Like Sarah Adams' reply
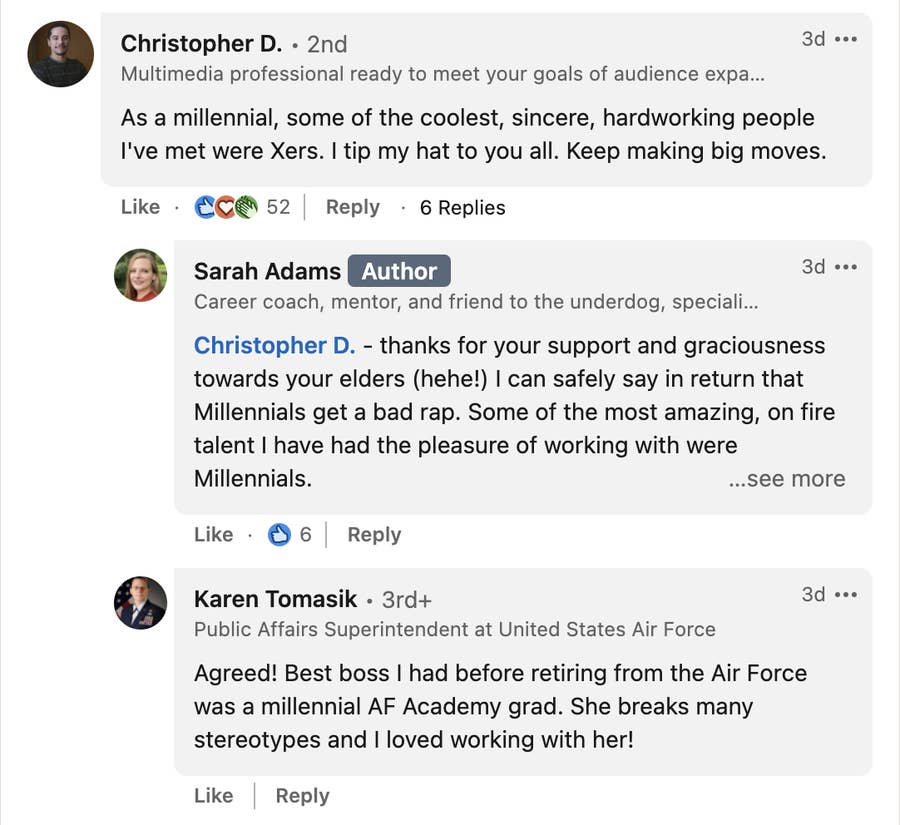Screen dimensions: 900x825 pyautogui.click(x=213, y=535)
